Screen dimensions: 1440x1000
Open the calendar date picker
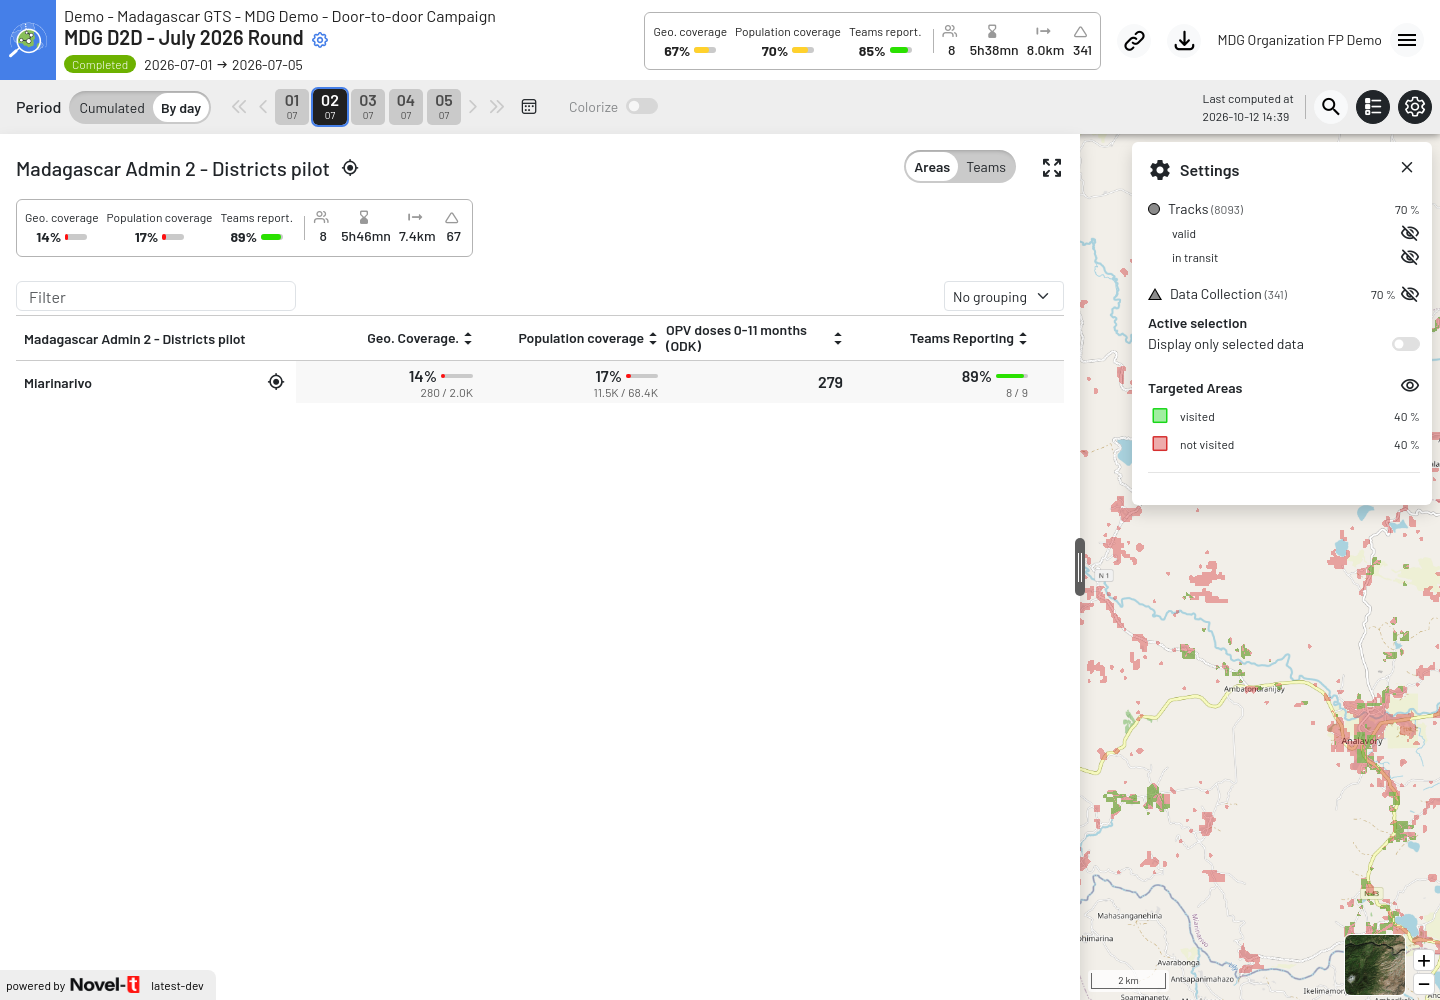[529, 107]
